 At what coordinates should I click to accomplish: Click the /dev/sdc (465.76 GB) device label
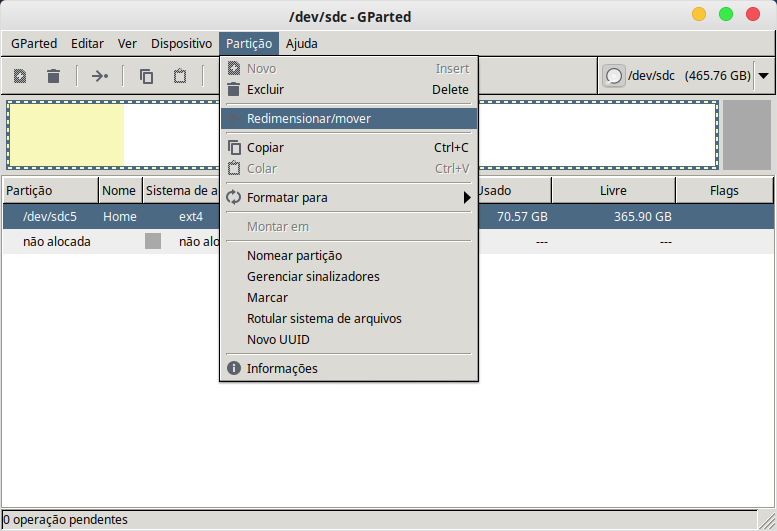pyautogui.click(x=689, y=76)
